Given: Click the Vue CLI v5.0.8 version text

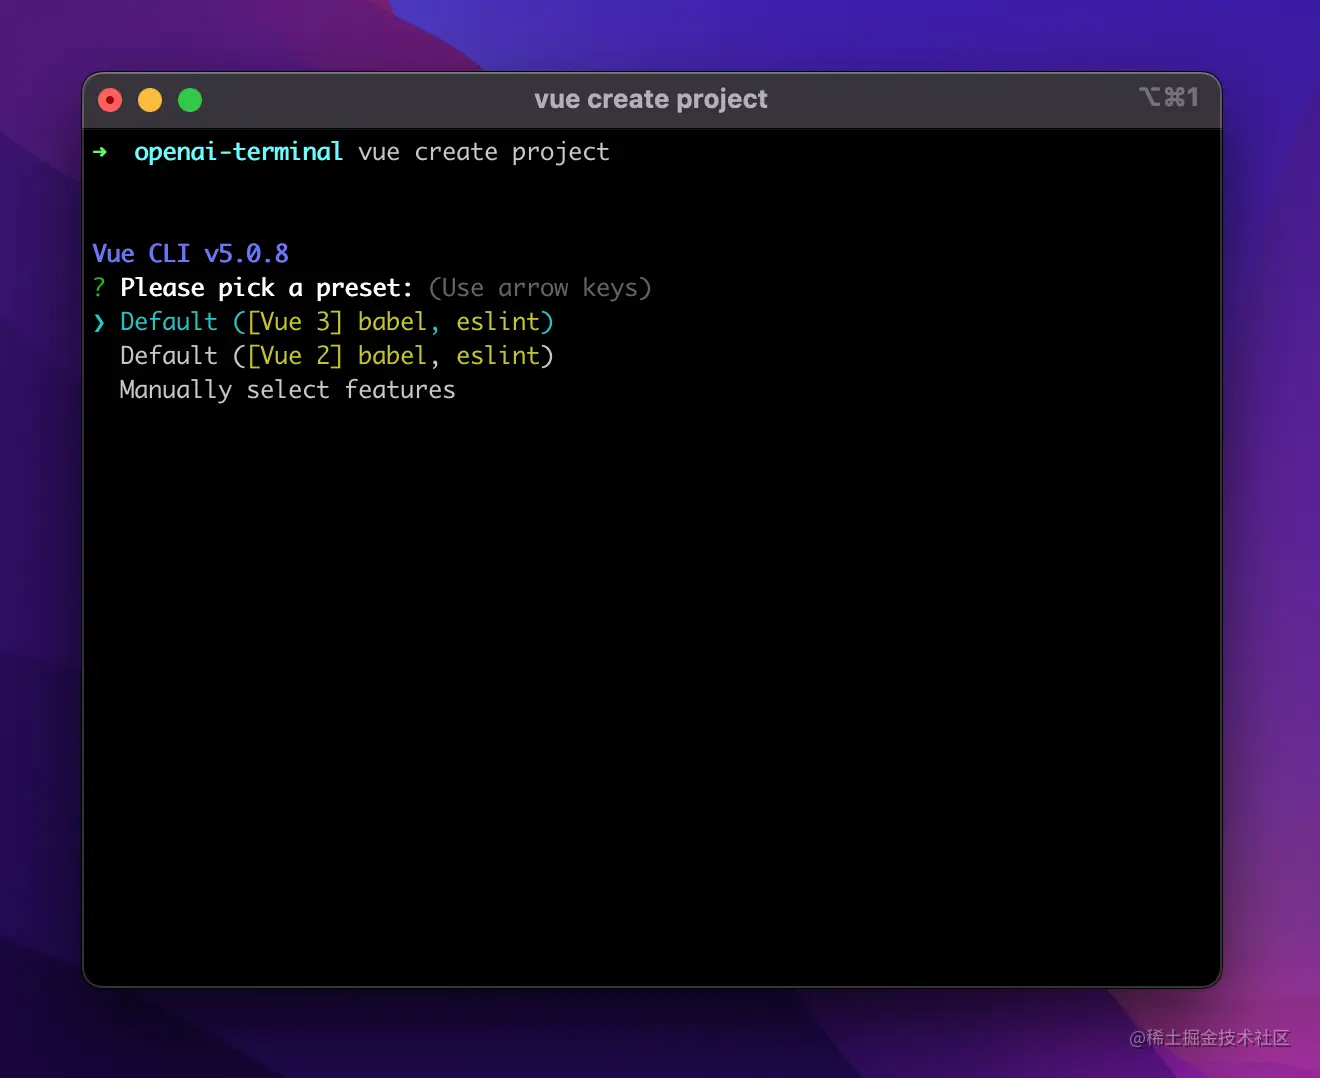Looking at the screenshot, I should pos(190,254).
